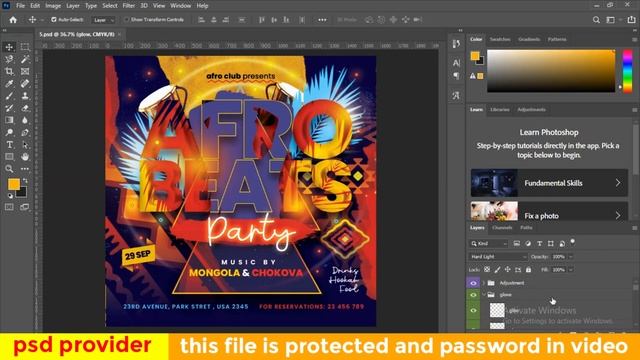Open the File menu
640x360 pixels.
tap(20, 6)
